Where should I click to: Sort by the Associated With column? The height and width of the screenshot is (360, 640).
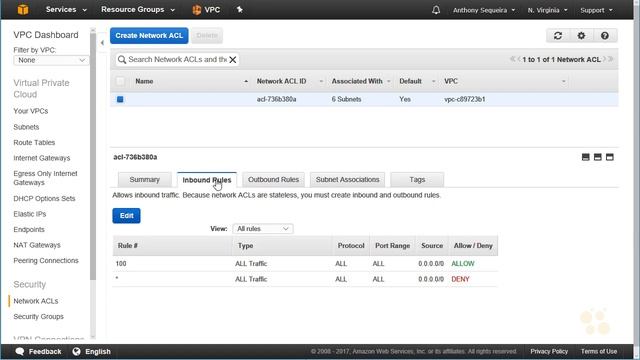357,81
